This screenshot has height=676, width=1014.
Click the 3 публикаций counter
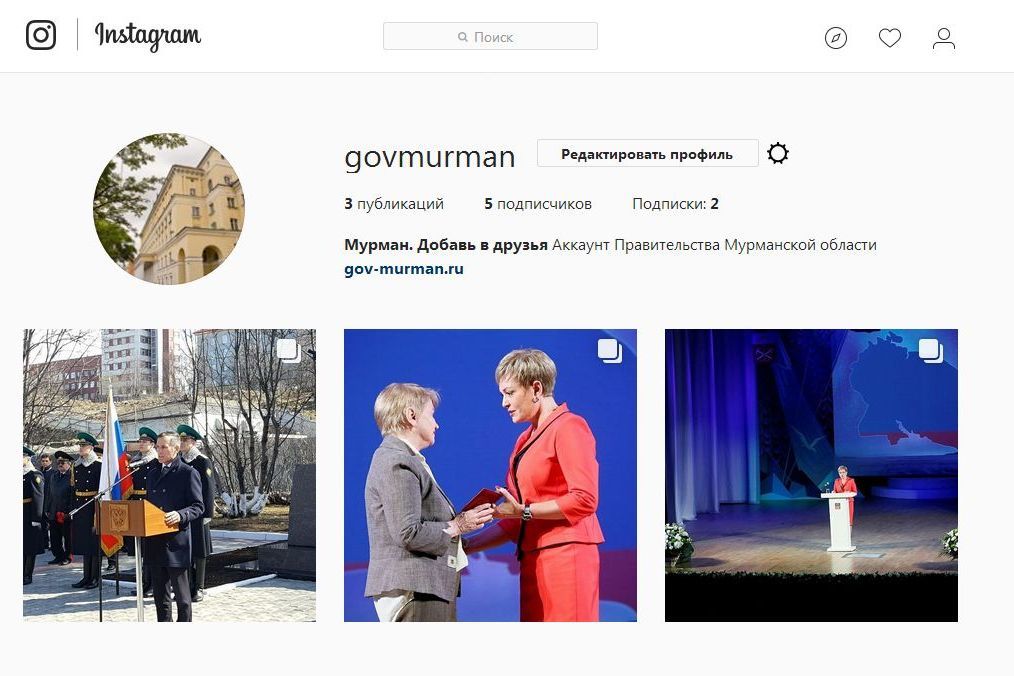click(394, 204)
